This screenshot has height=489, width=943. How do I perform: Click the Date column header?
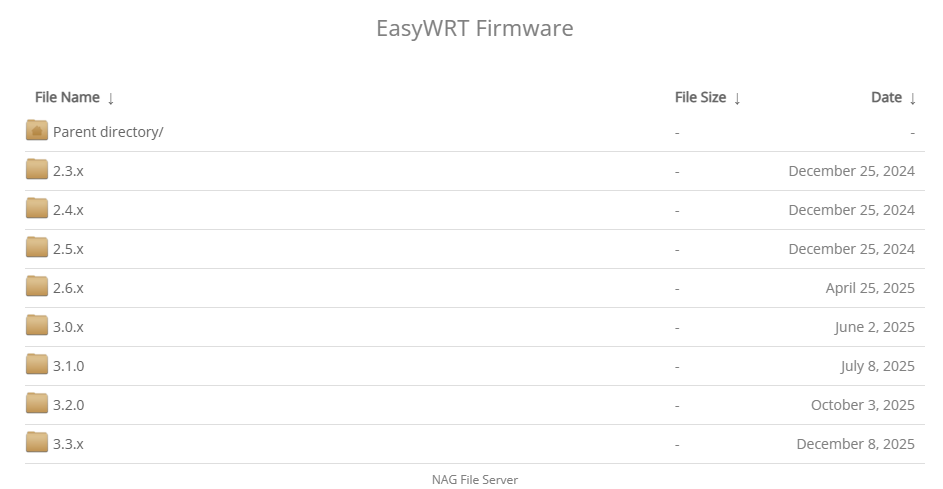pos(886,97)
